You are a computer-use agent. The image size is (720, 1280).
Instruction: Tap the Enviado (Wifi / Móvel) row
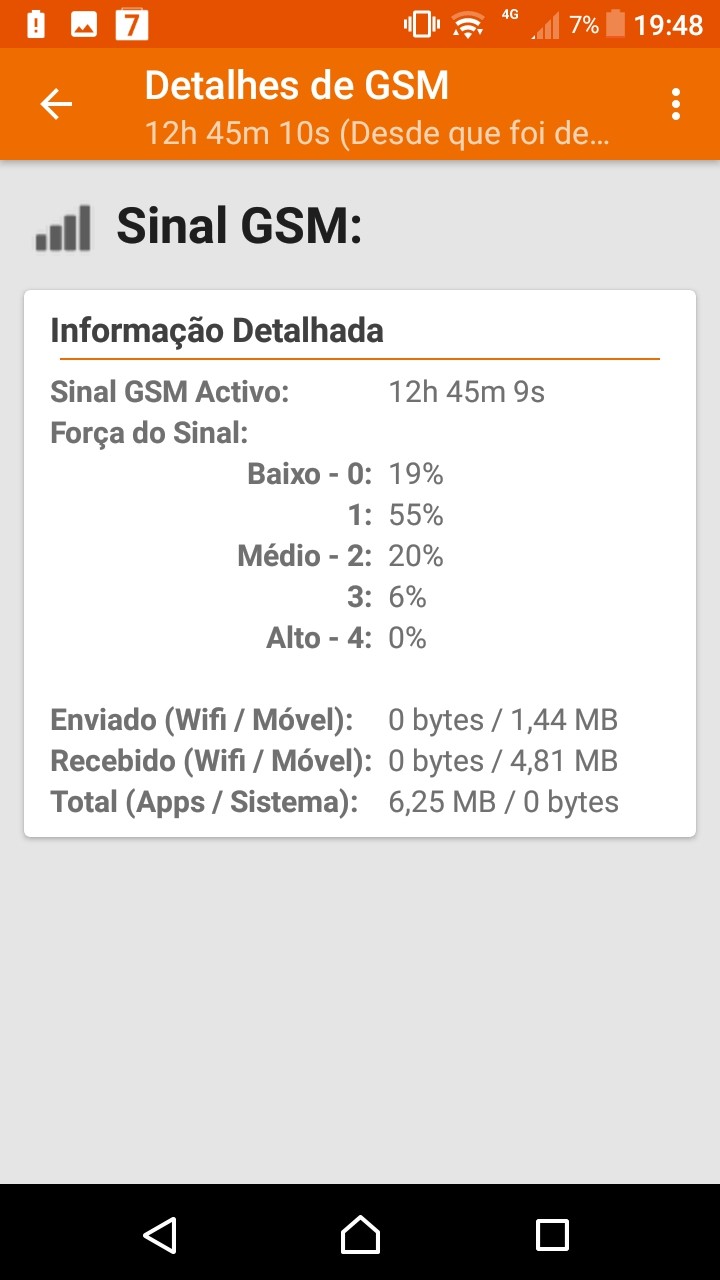[x=333, y=719]
